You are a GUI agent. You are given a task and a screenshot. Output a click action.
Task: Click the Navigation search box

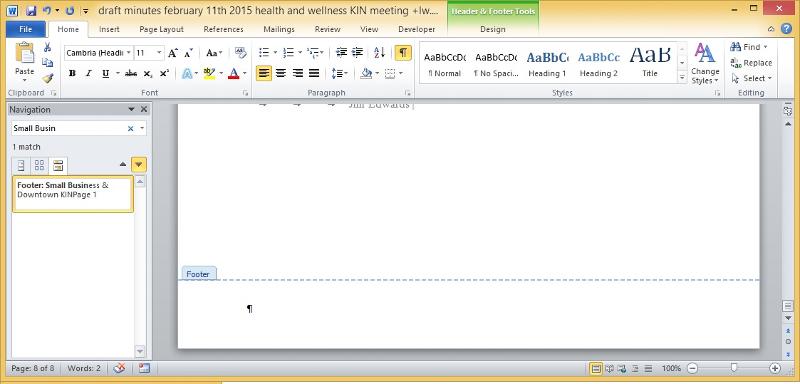click(69, 129)
